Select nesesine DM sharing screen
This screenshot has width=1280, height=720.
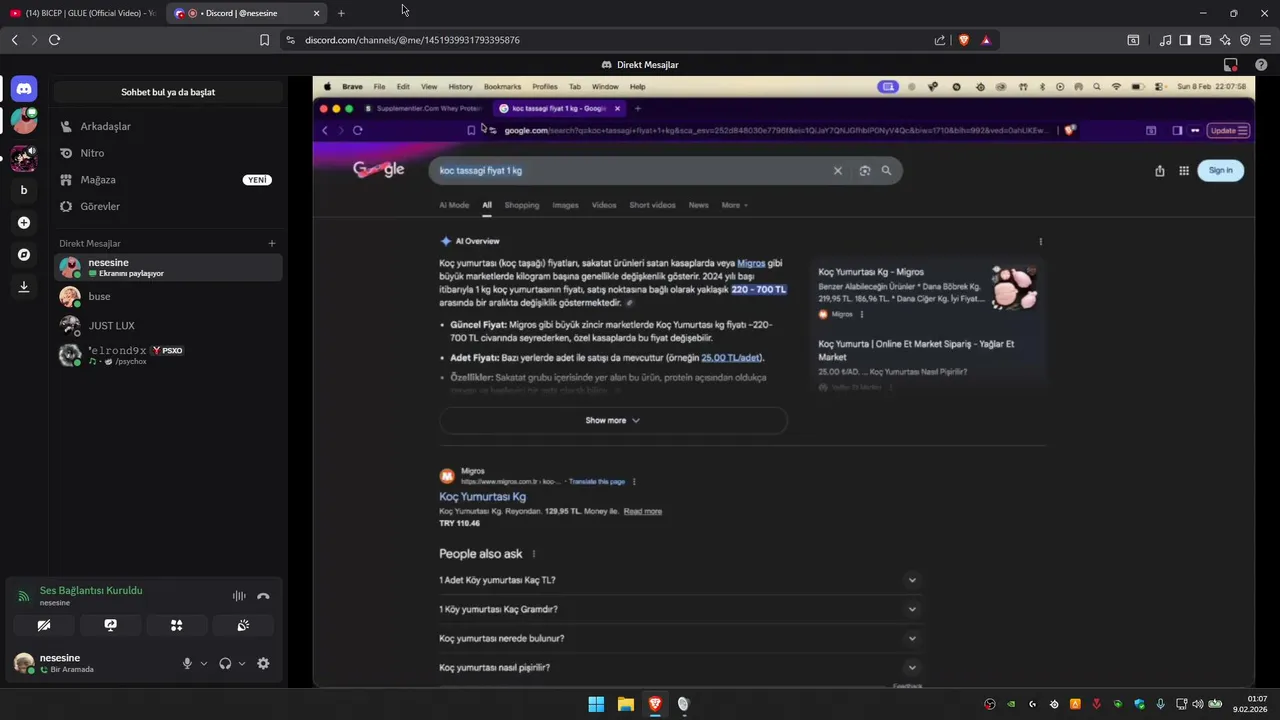168,267
